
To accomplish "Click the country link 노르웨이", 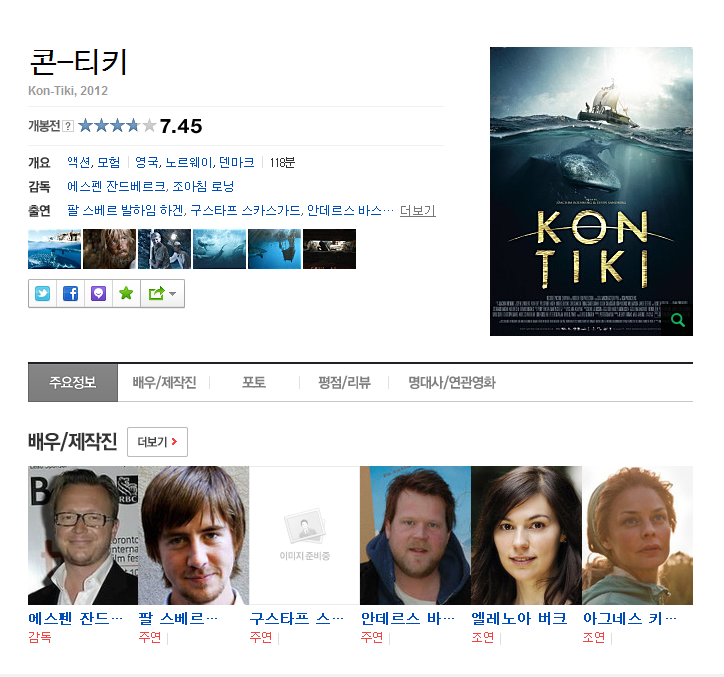I will [189, 162].
